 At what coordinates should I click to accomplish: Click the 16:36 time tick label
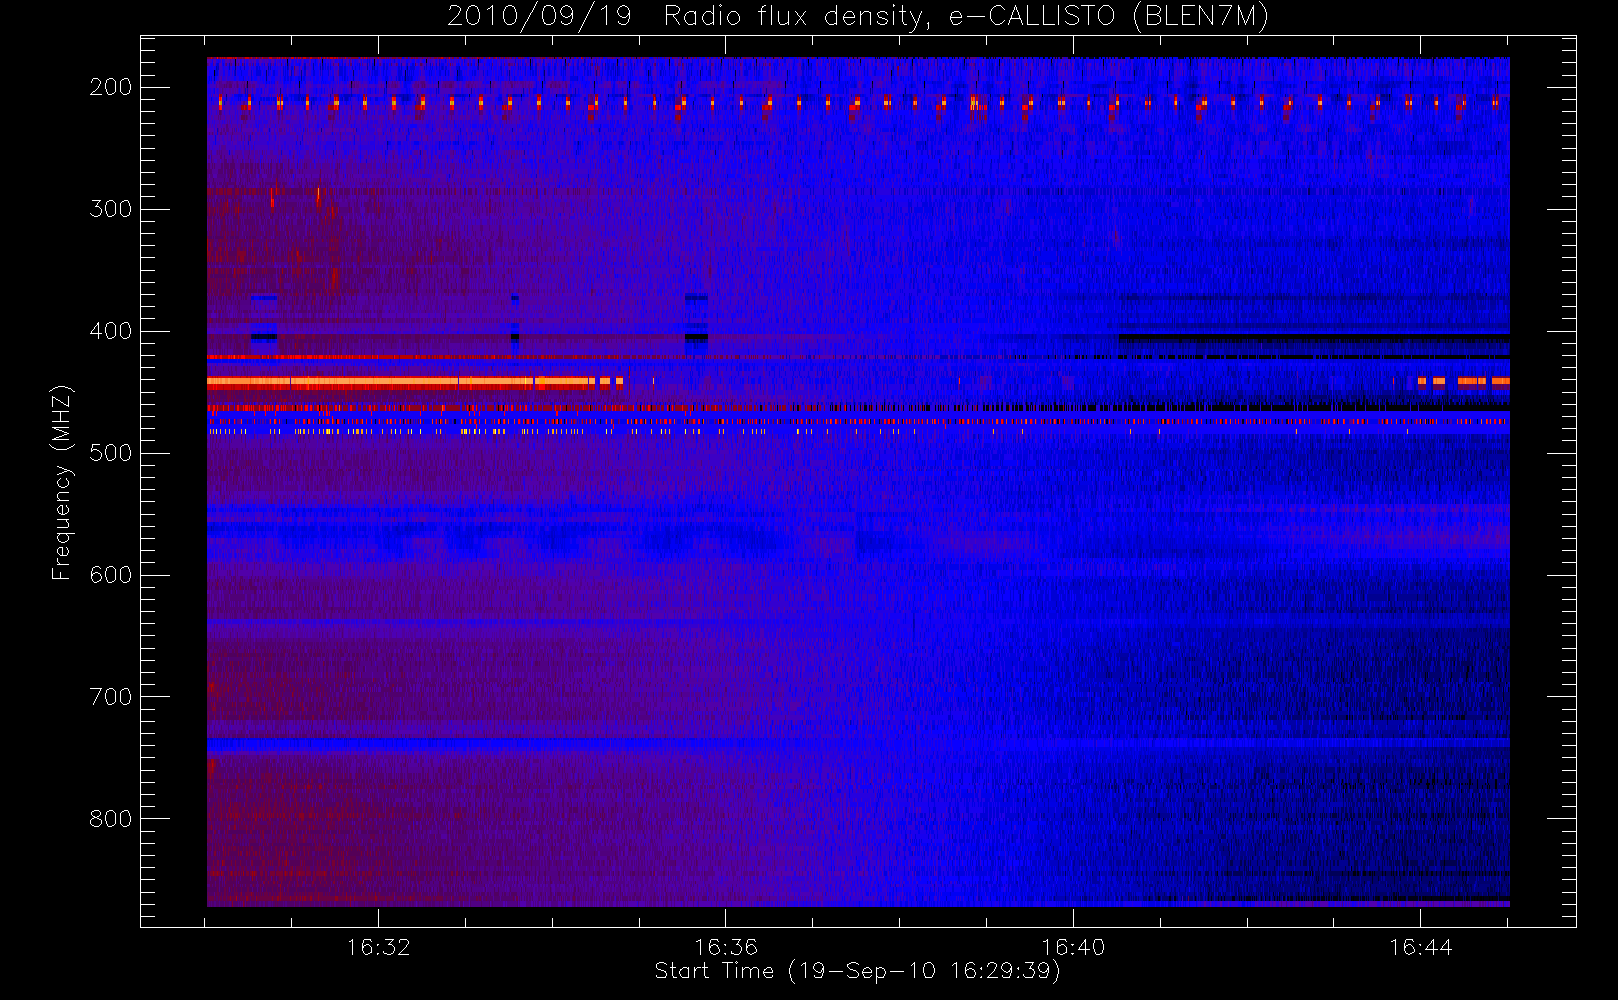(726, 947)
